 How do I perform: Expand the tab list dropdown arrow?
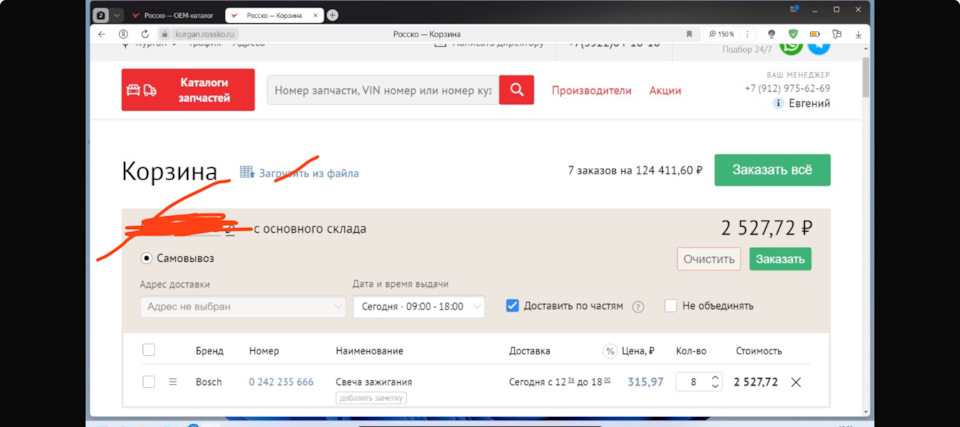(116, 15)
